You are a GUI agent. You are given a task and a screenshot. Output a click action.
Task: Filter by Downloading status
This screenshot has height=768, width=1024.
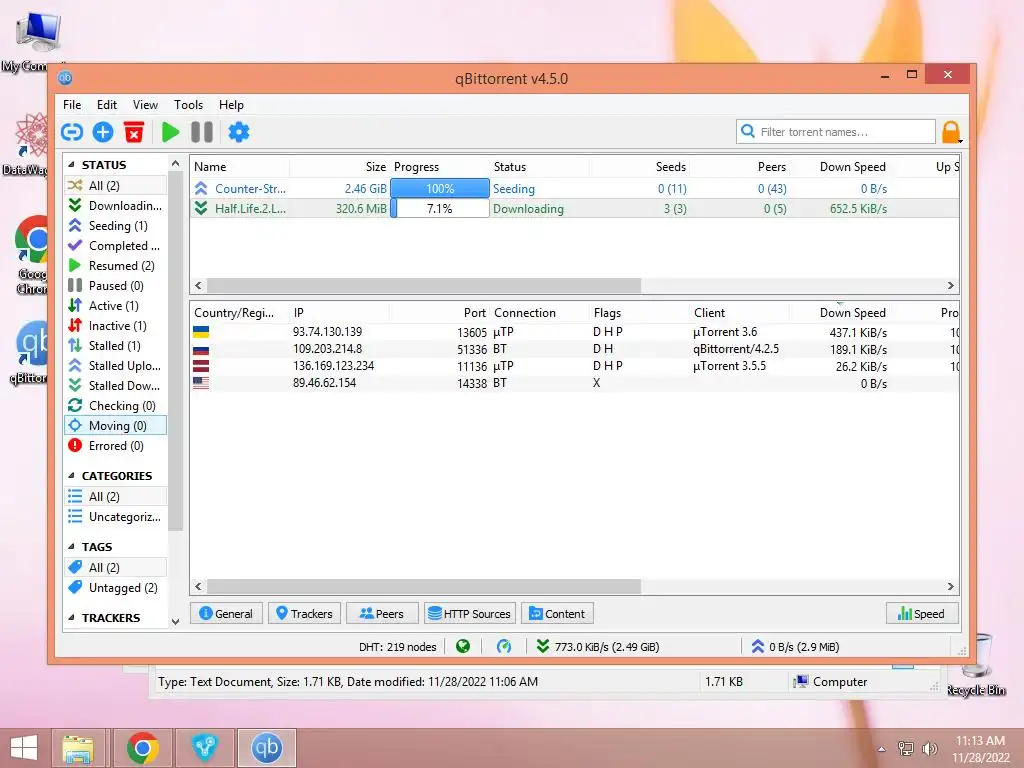(116, 206)
